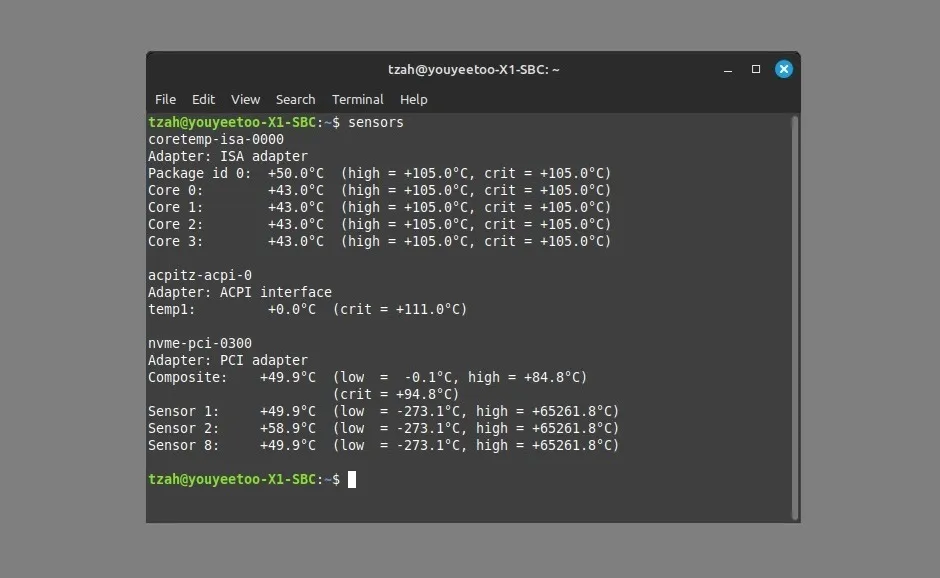The image size is (940, 578).
Task: Click the blue circular close icon
Action: [x=783, y=69]
